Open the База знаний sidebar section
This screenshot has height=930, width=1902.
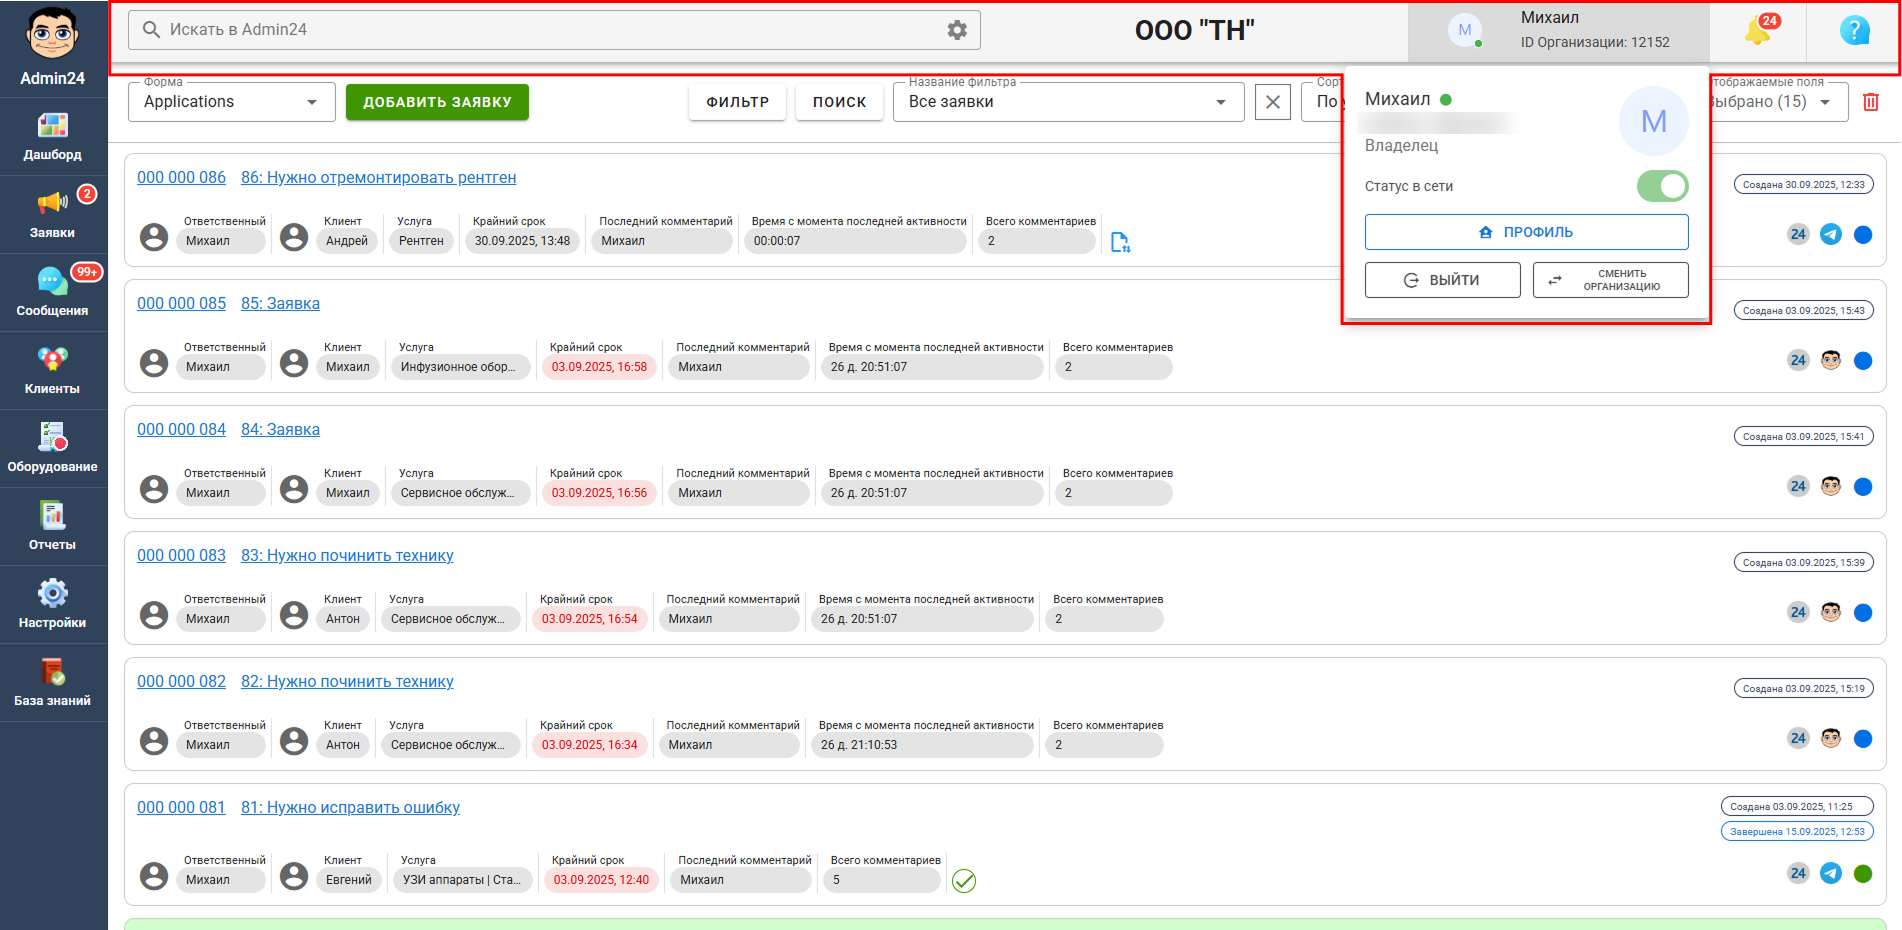(53, 683)
